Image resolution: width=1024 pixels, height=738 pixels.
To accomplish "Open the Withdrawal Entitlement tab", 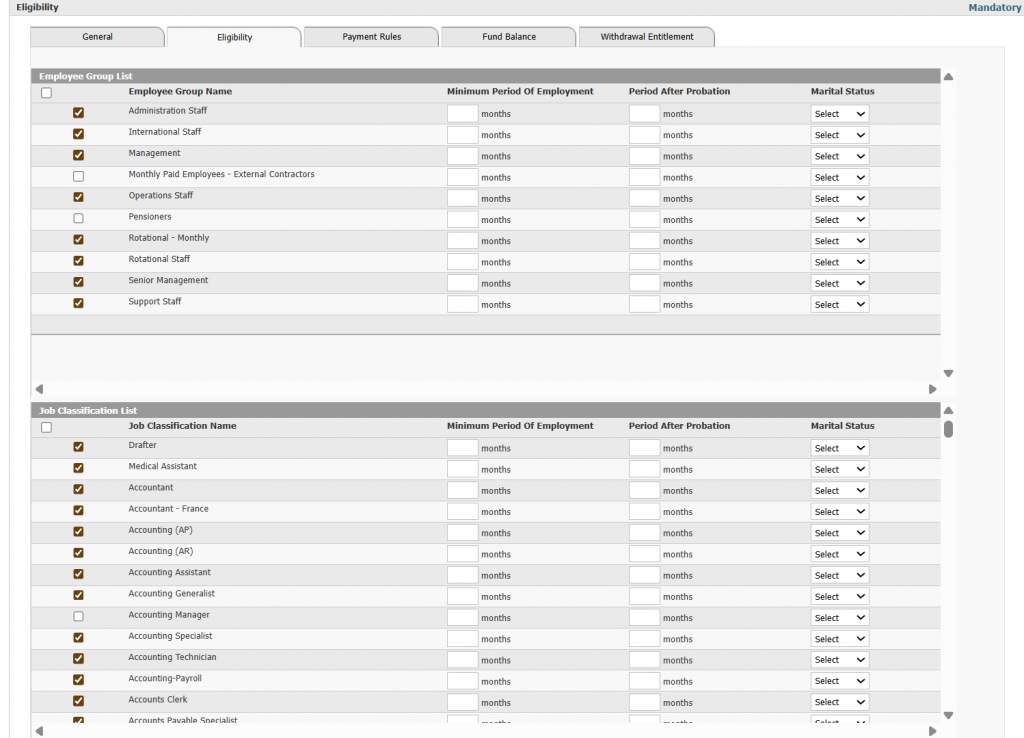I will [647, 37].
